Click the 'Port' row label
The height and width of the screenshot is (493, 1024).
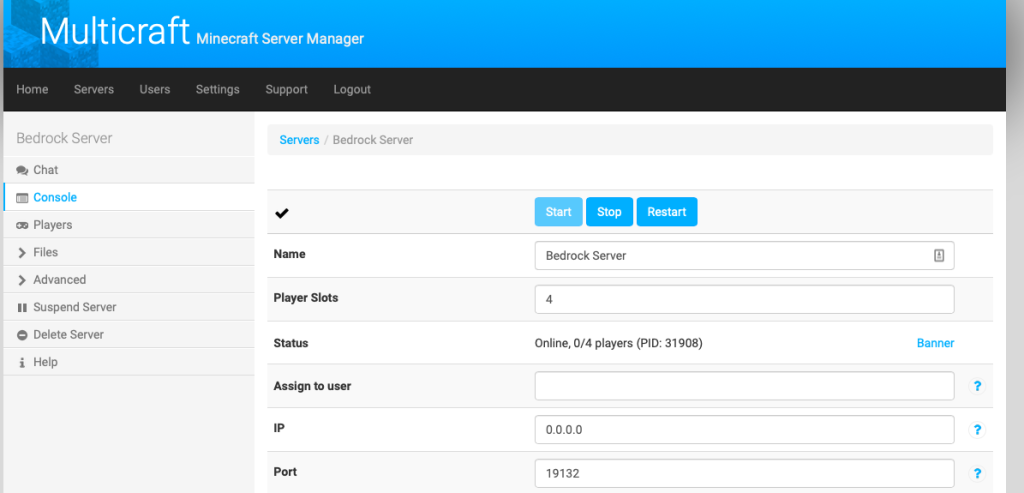tap(285, 471)
